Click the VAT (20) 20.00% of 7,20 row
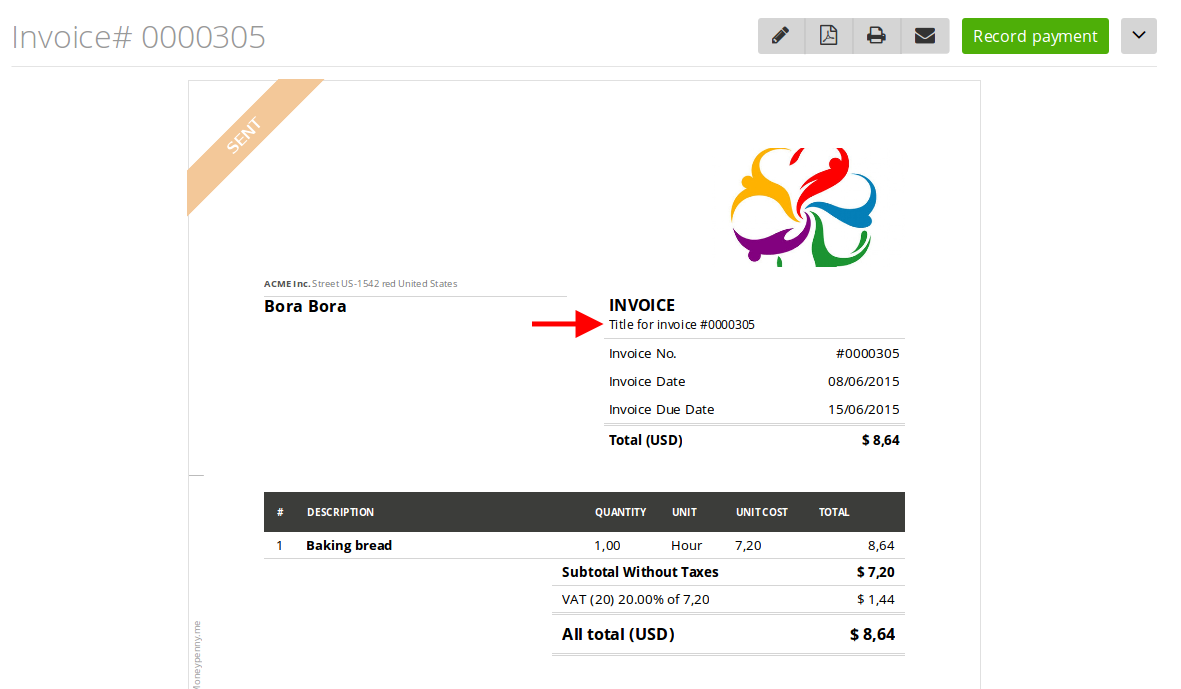Screen dimensions: 1181x689 point(728,599)
